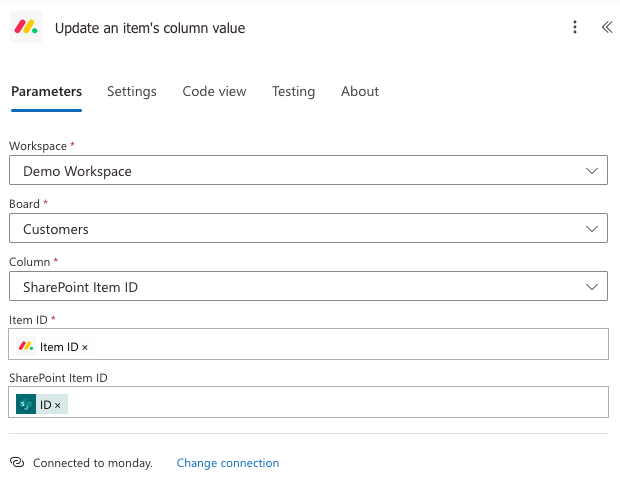The width and height of the screenshot is (620, 484).
Task: Collapse the panel with double chevron icon
Action: [x=607, y=27]
